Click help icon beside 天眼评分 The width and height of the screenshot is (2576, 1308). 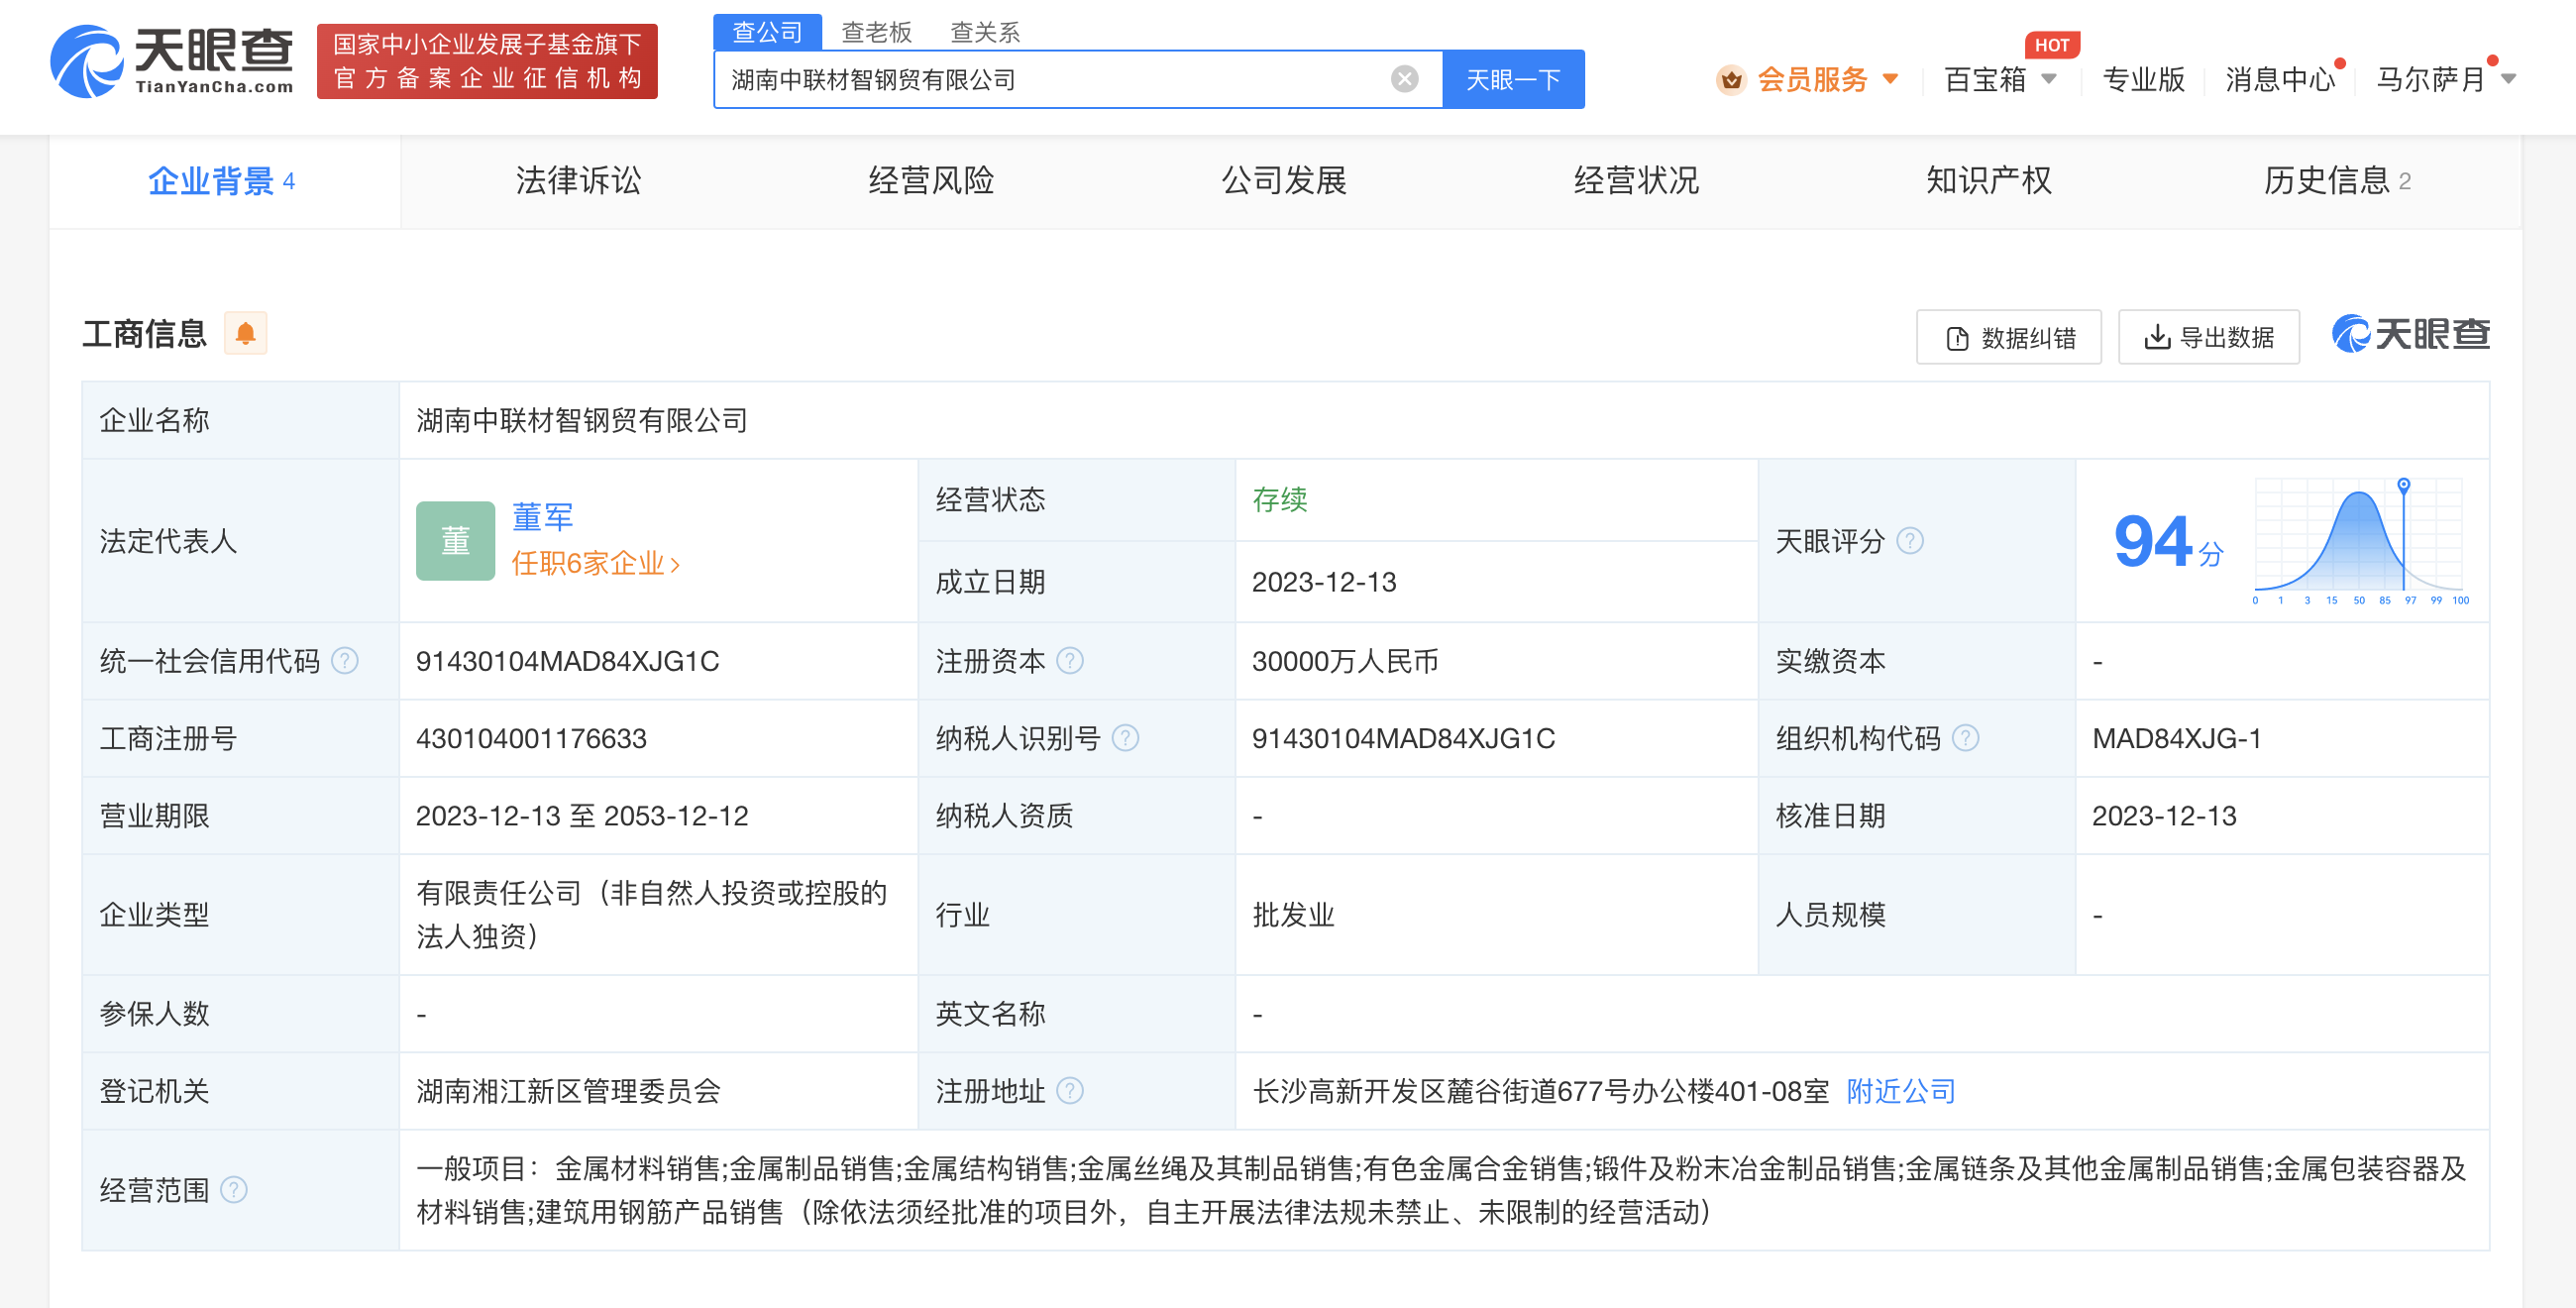coord(1909,541)
